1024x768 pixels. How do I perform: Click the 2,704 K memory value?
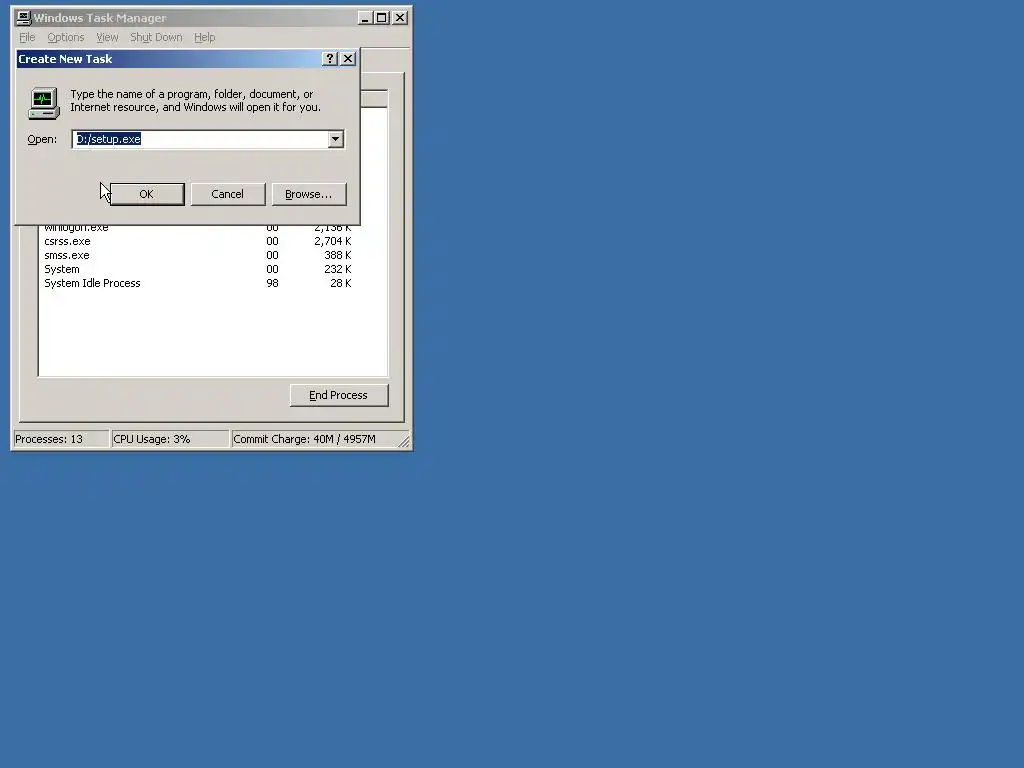(x=332, y=241)
